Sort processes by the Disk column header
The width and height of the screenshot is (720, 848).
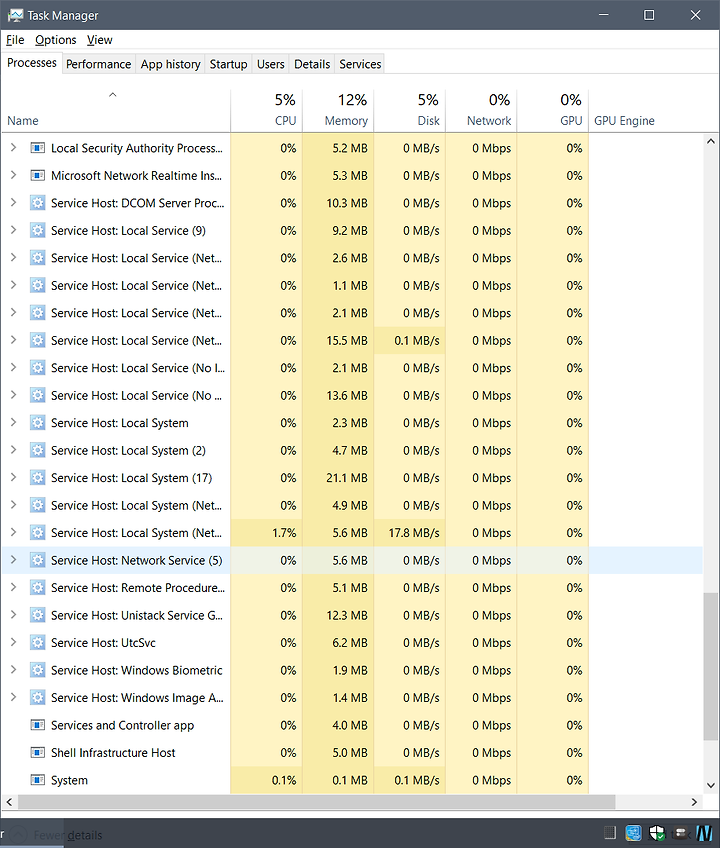[x=409, y=110]
